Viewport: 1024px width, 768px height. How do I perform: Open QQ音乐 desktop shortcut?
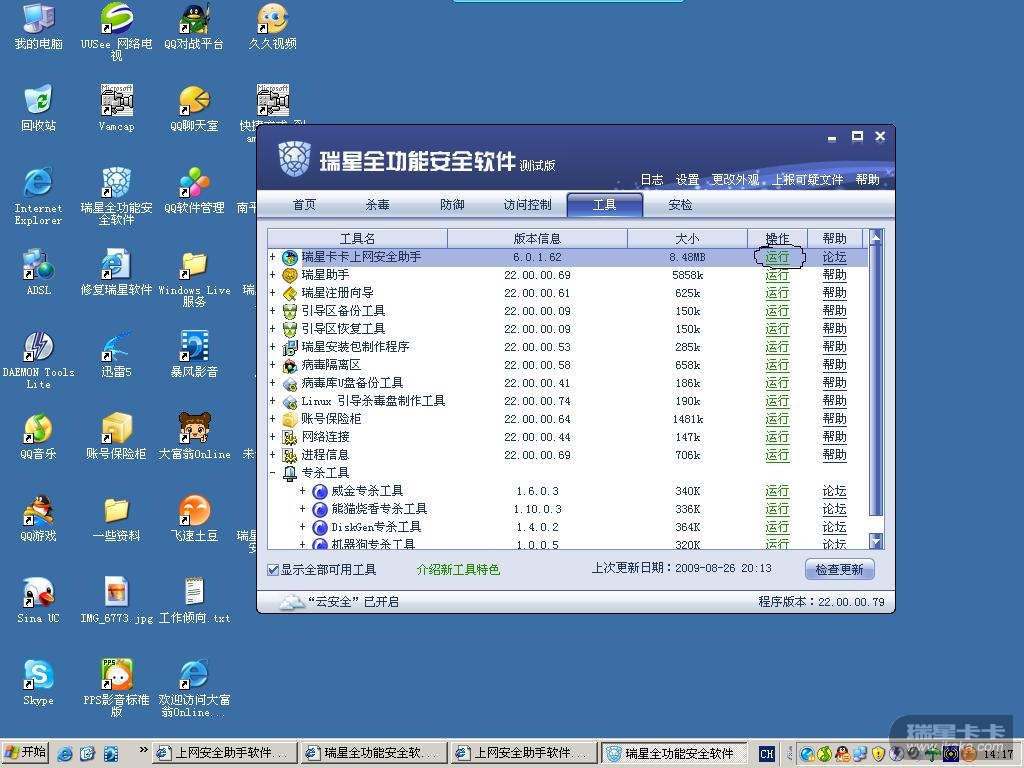pos(38,436)
